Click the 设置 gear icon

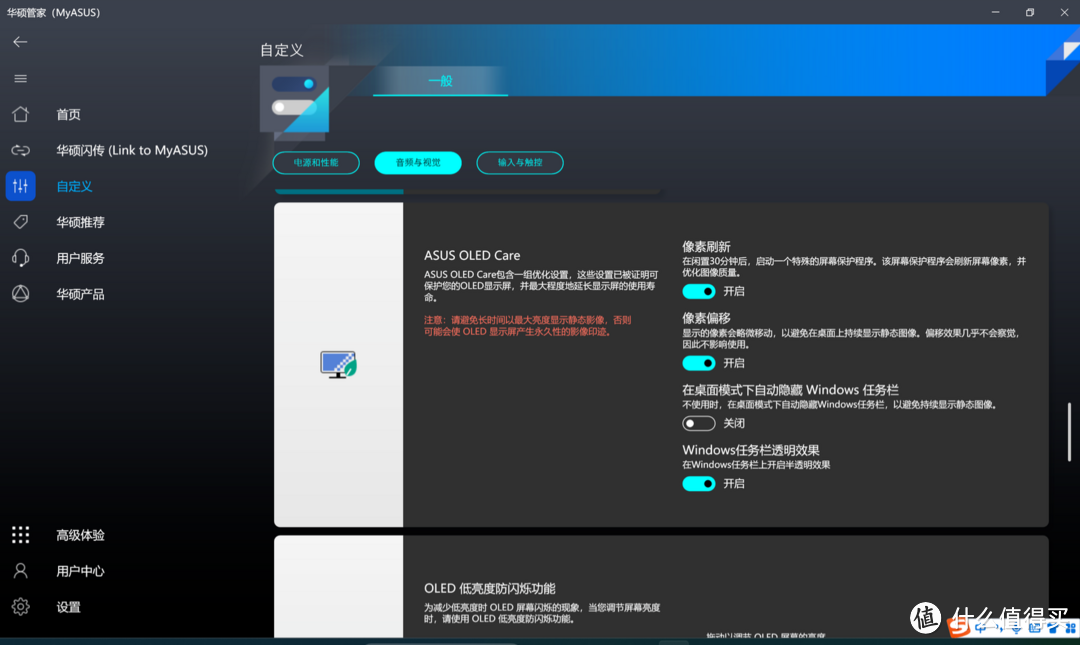coord(21,606)
